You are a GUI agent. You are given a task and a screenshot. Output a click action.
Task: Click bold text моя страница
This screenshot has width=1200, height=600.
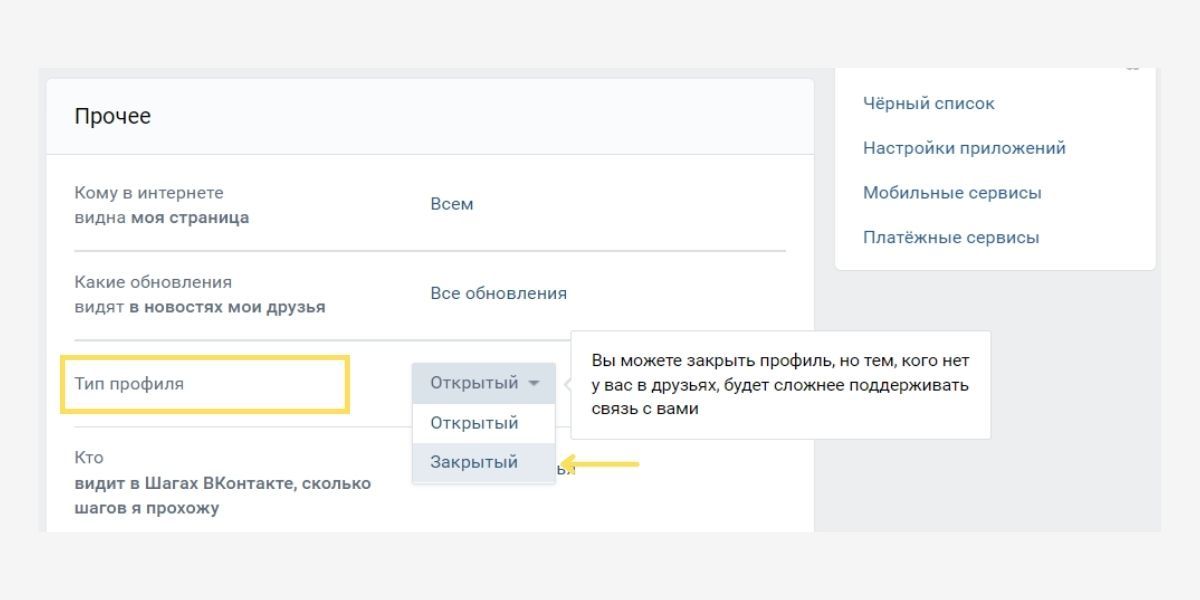190,218
